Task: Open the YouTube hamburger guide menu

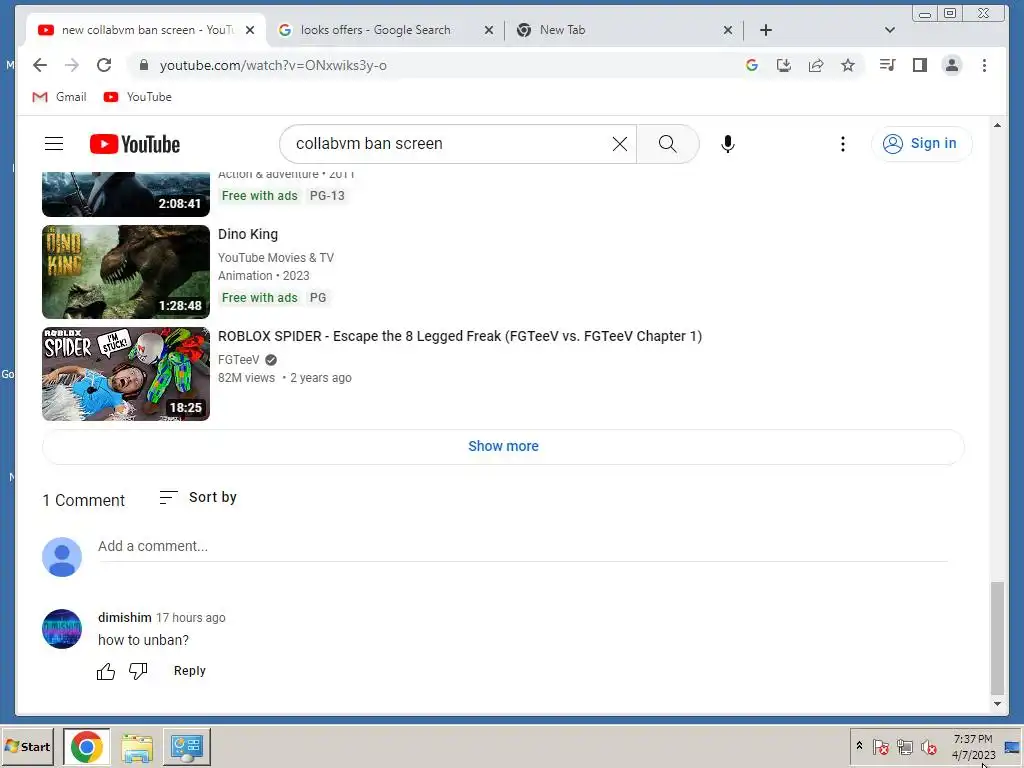Action: pos(54,144)
